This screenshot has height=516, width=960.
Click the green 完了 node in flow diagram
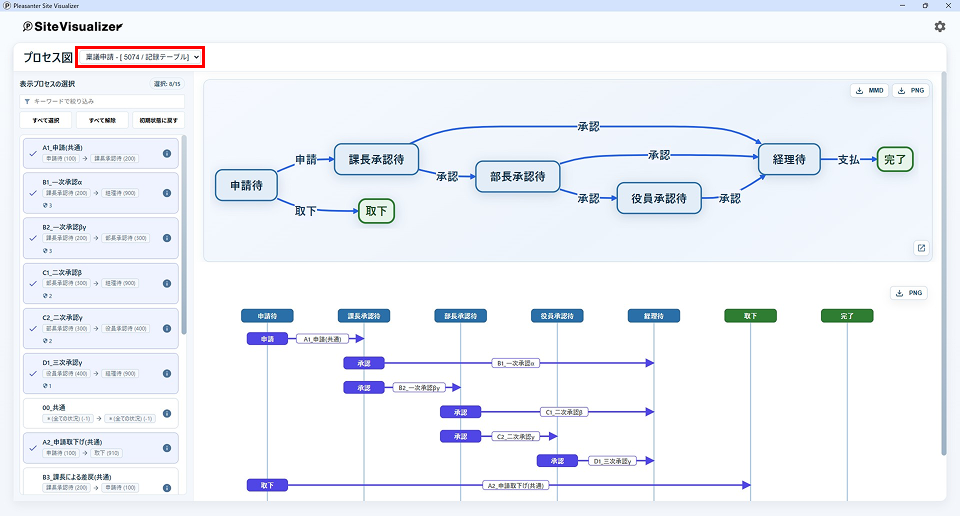(894, 160)
